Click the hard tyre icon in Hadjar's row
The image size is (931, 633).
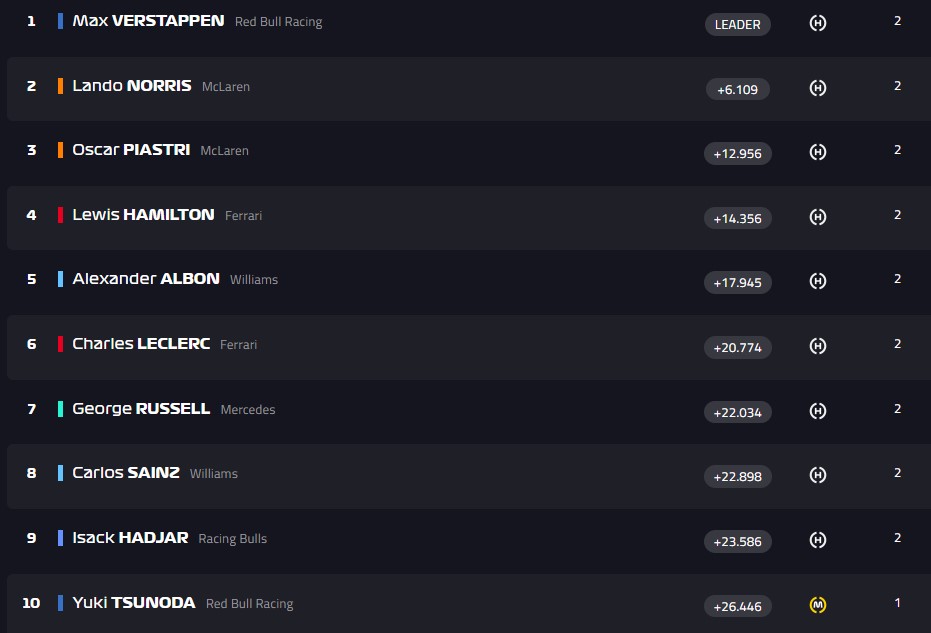(x=817, y=540)
